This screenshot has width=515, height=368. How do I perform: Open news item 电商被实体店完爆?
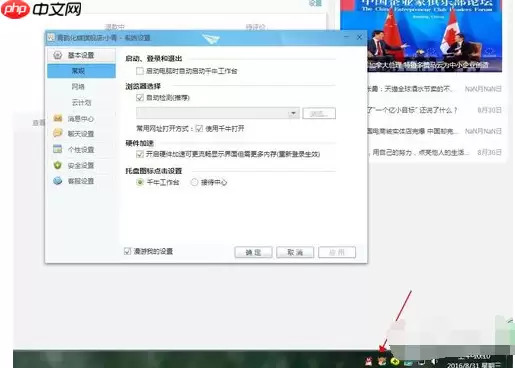point(435,131)
